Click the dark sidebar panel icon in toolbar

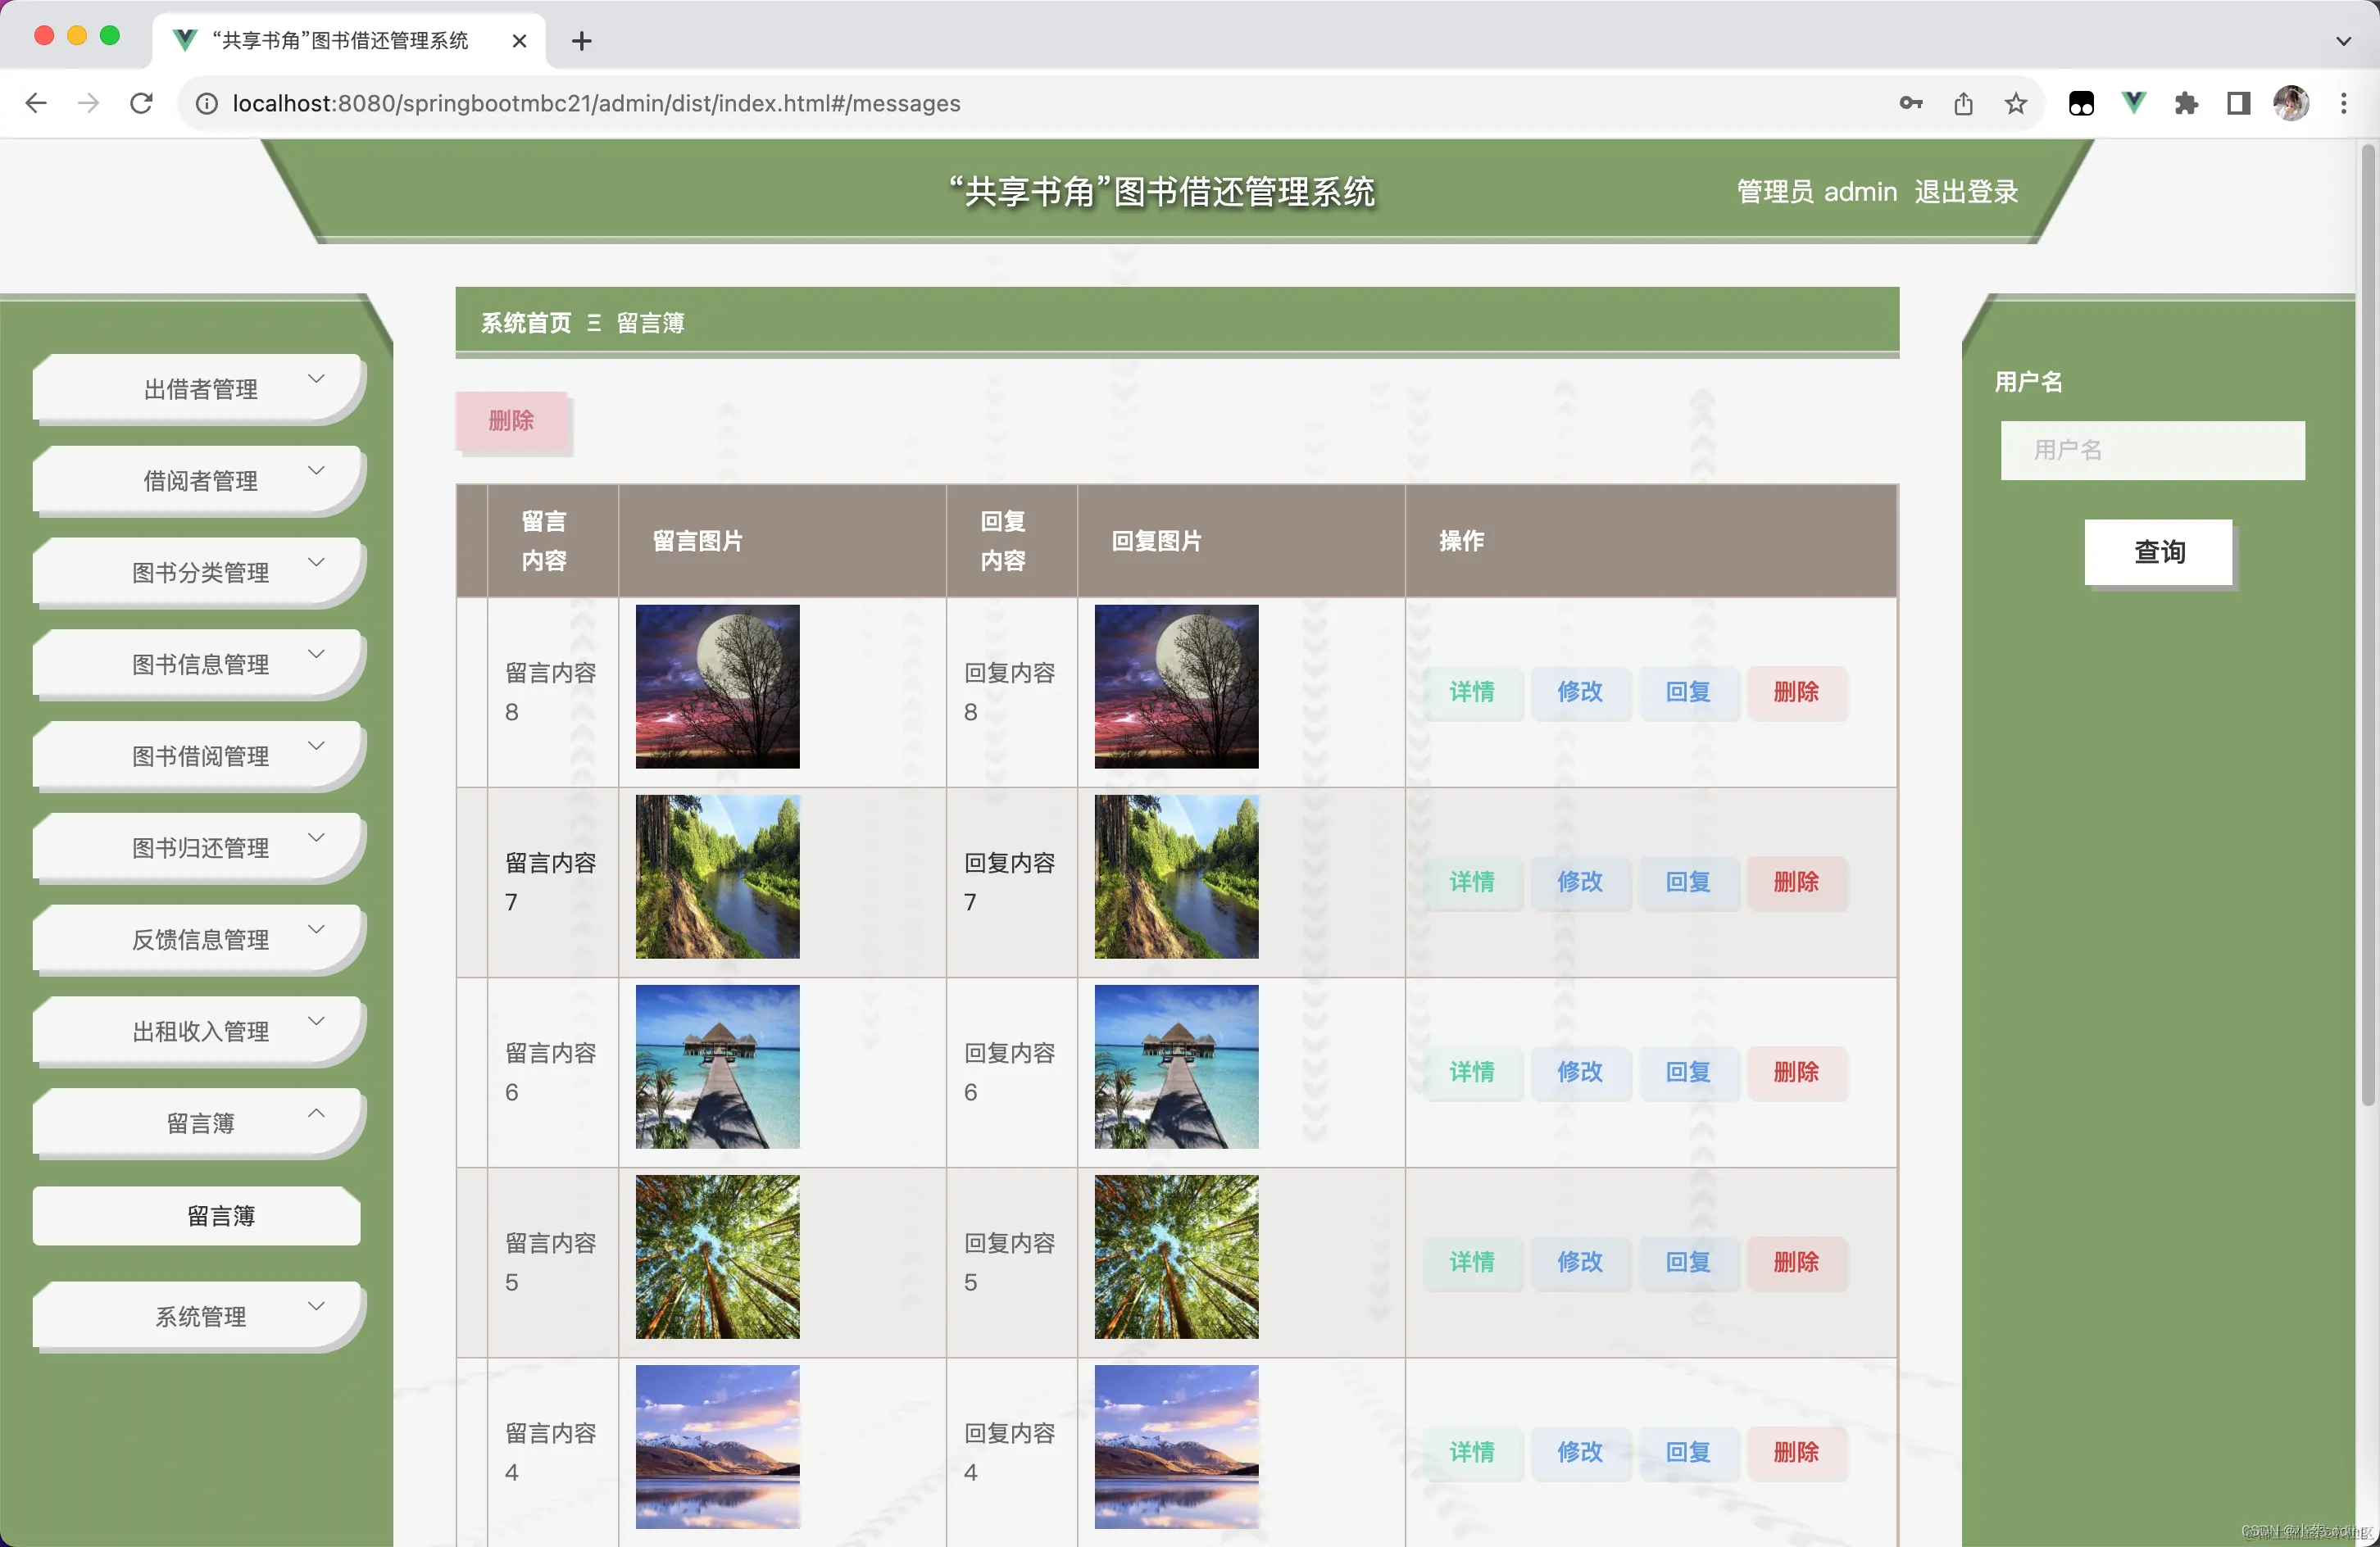click(2238, 103)
